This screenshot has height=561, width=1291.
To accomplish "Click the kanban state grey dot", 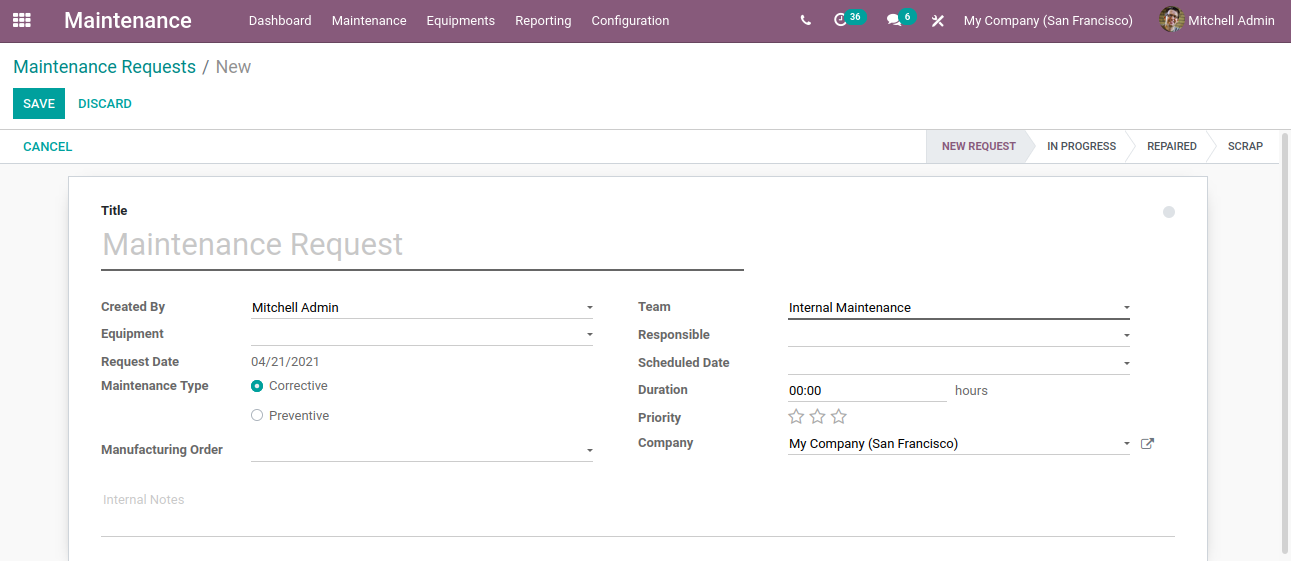I will (x=1169, y=212).
